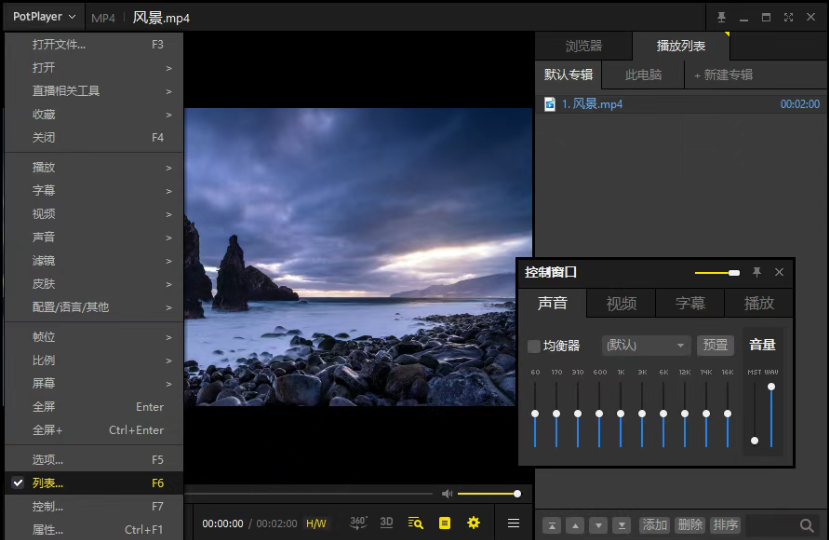Pin the 控制窗口 panel with the pin icon

(x=757, y=272)
